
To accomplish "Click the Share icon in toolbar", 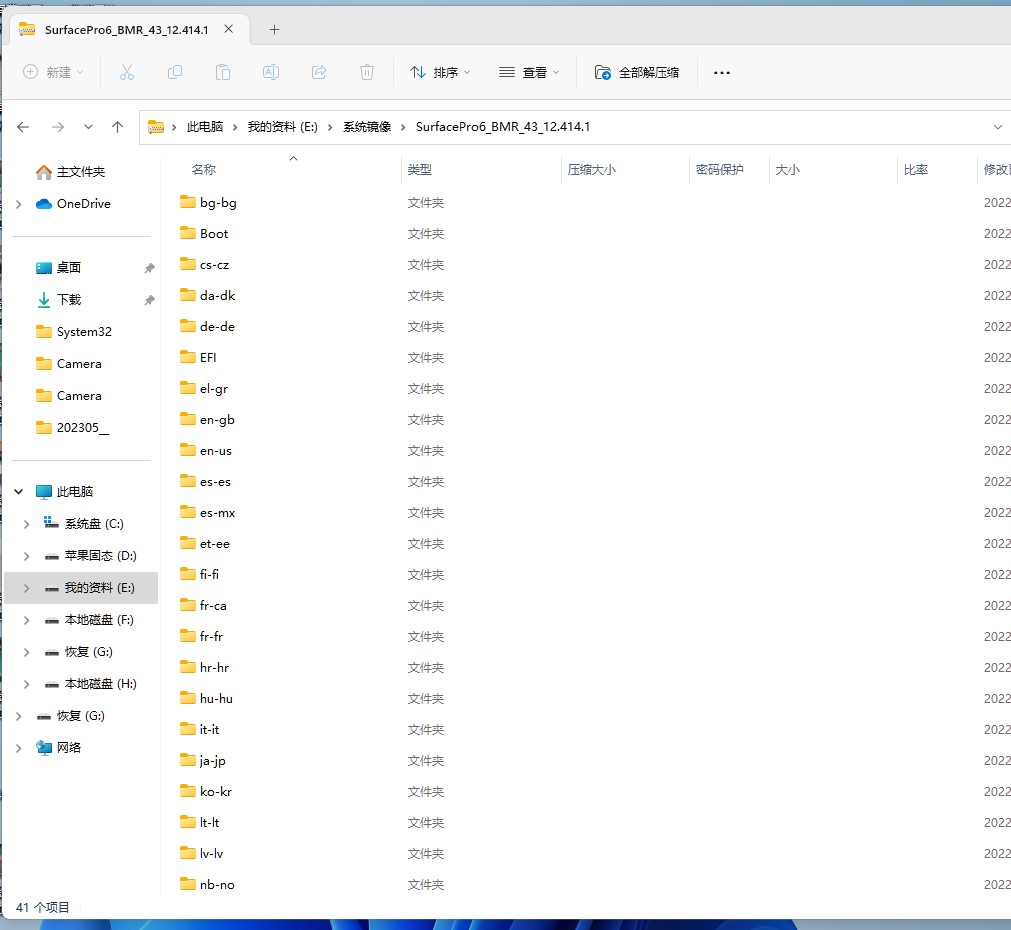I will coord(319,72).
